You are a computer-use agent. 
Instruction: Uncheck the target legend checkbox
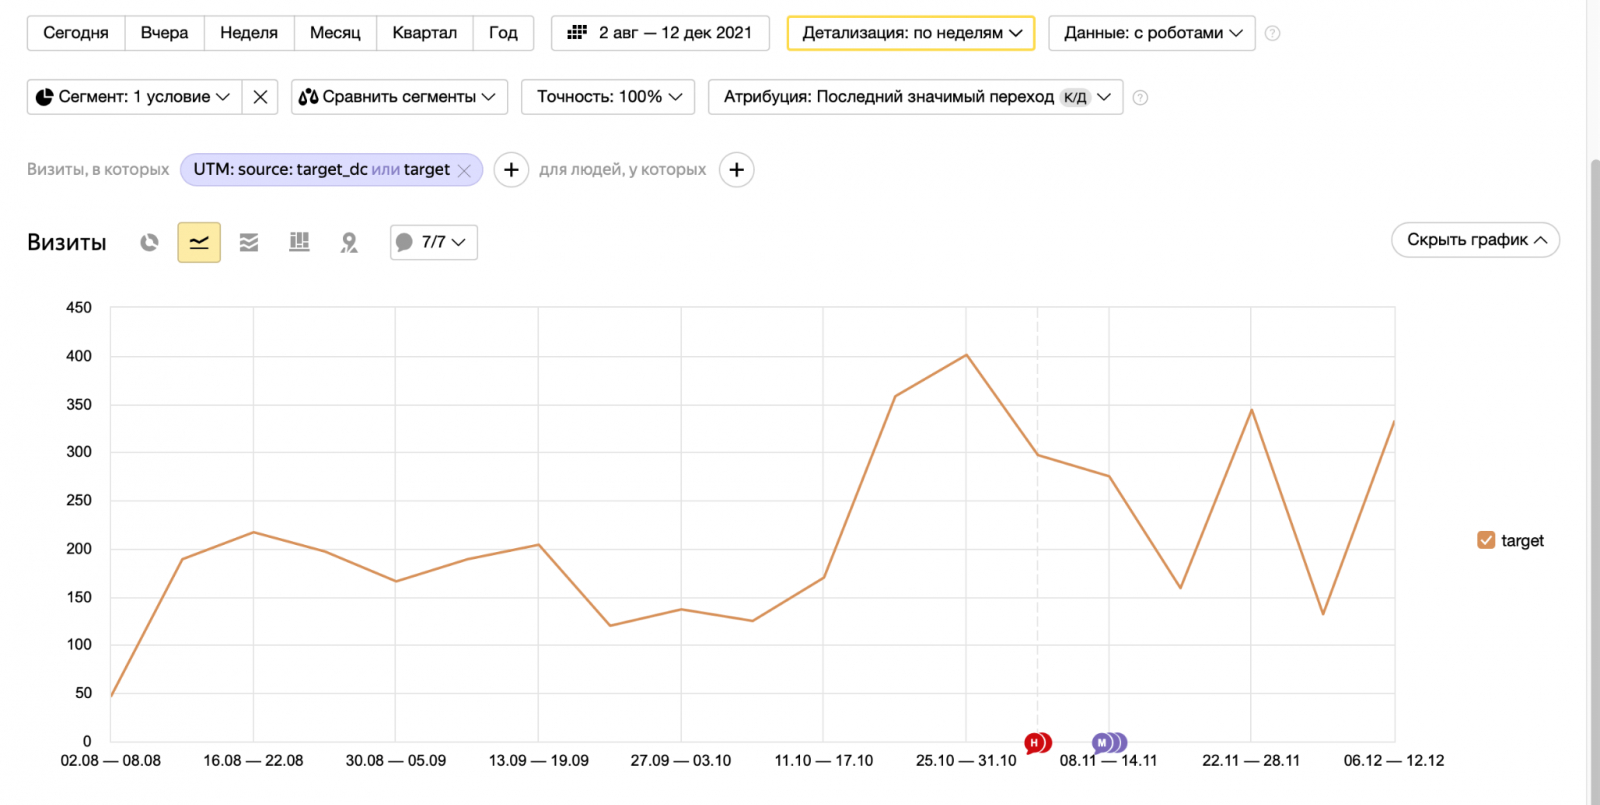point(1486,540)
